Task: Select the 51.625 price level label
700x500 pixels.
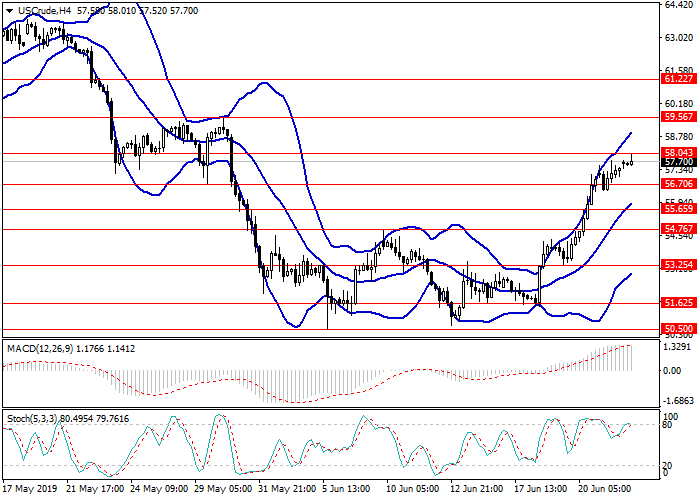Action: 678,302
